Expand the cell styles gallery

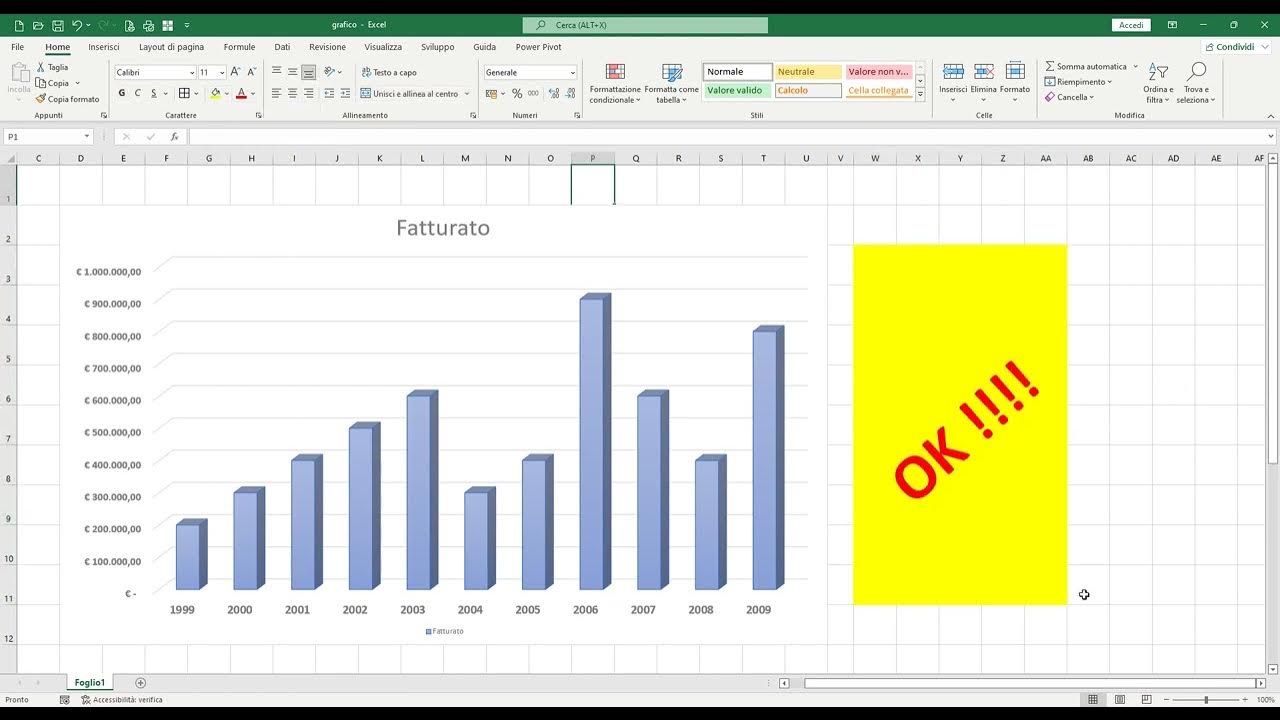(920, 95)
